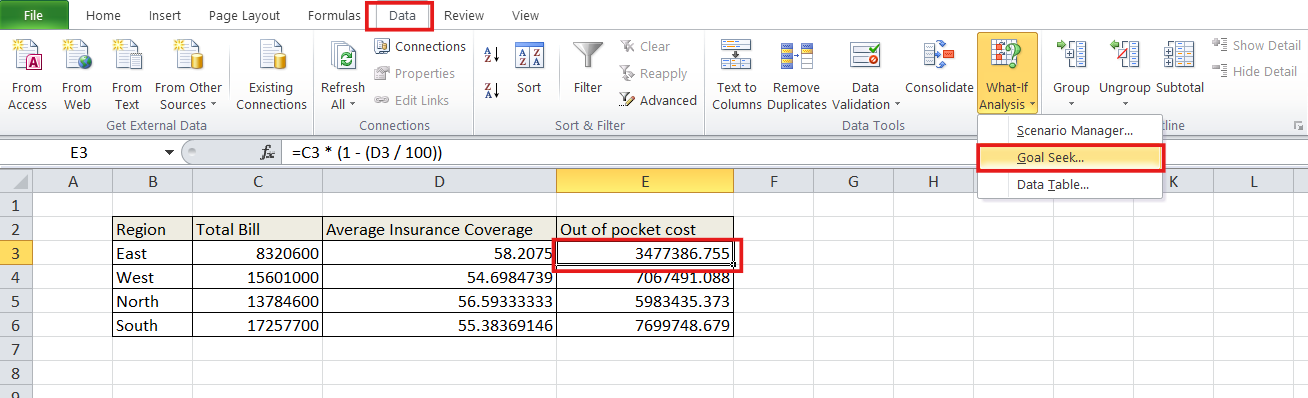Select cell with 3477386.755
Image resolution: width=1308 pixels, height=398 pixels.
(645, 253)
